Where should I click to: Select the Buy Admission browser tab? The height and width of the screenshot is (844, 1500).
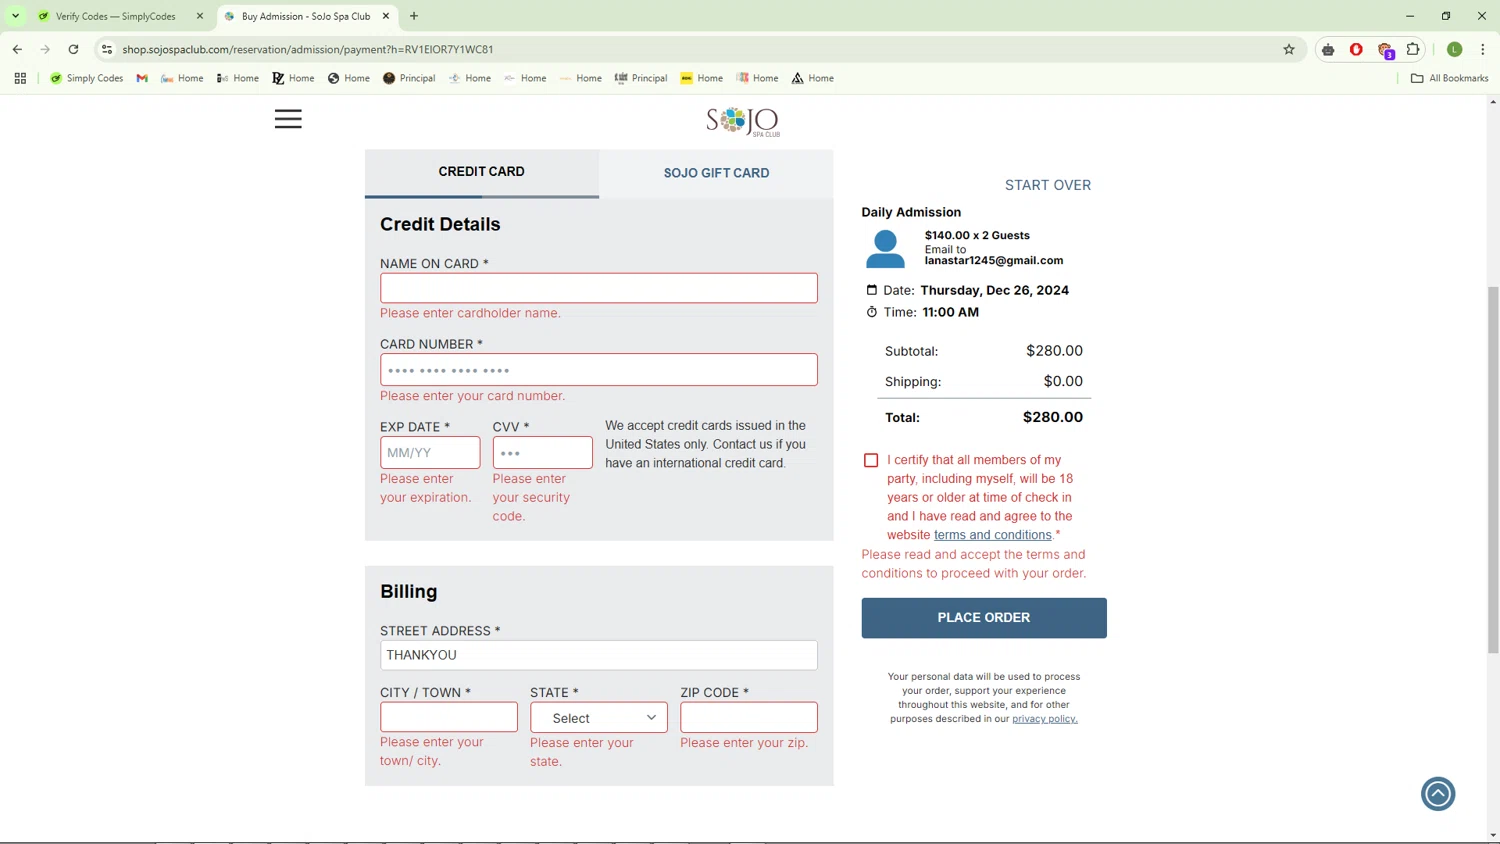tap(306, 16)
